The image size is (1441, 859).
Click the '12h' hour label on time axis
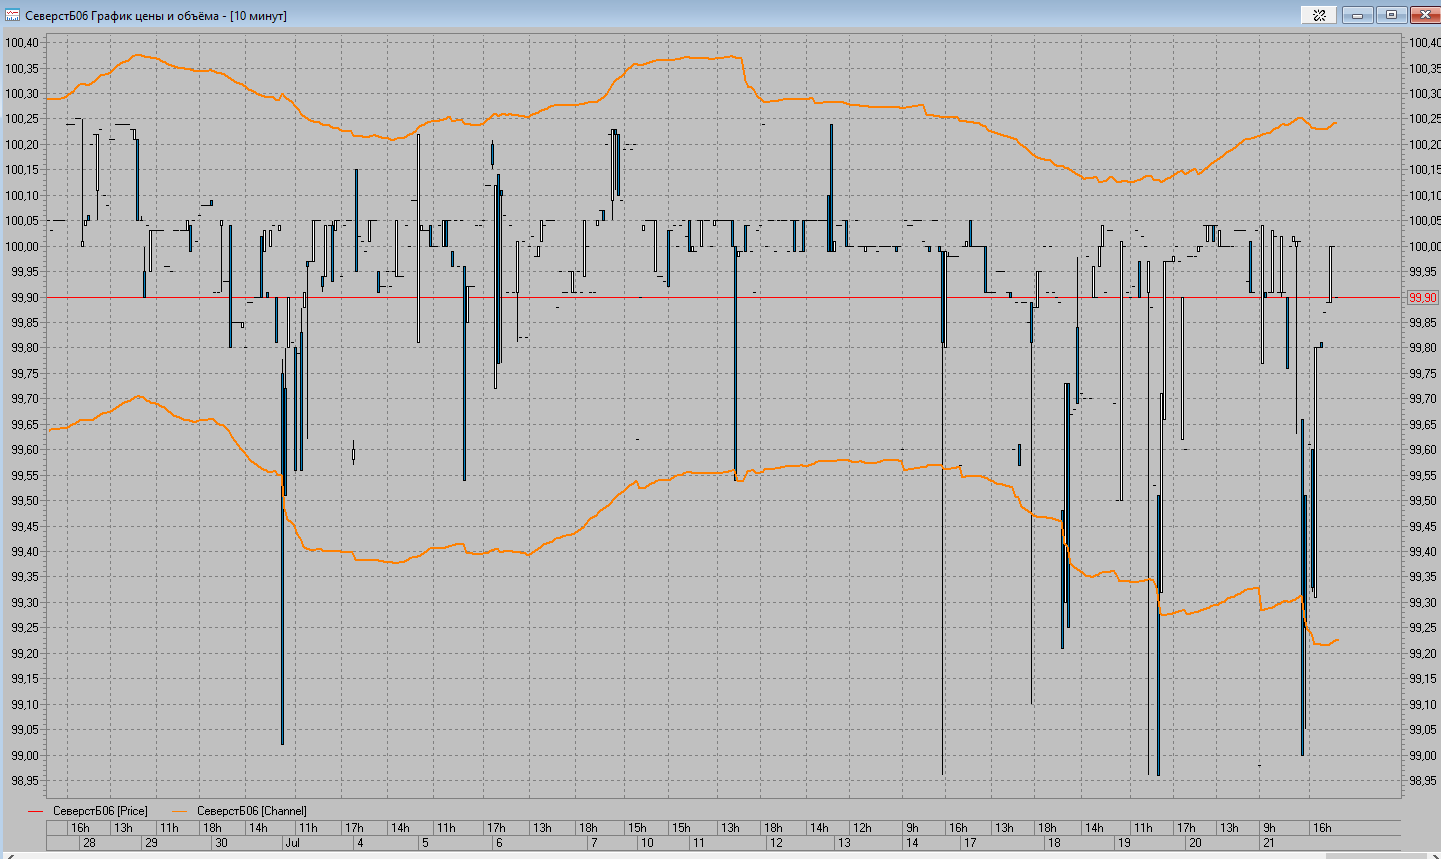862,828
